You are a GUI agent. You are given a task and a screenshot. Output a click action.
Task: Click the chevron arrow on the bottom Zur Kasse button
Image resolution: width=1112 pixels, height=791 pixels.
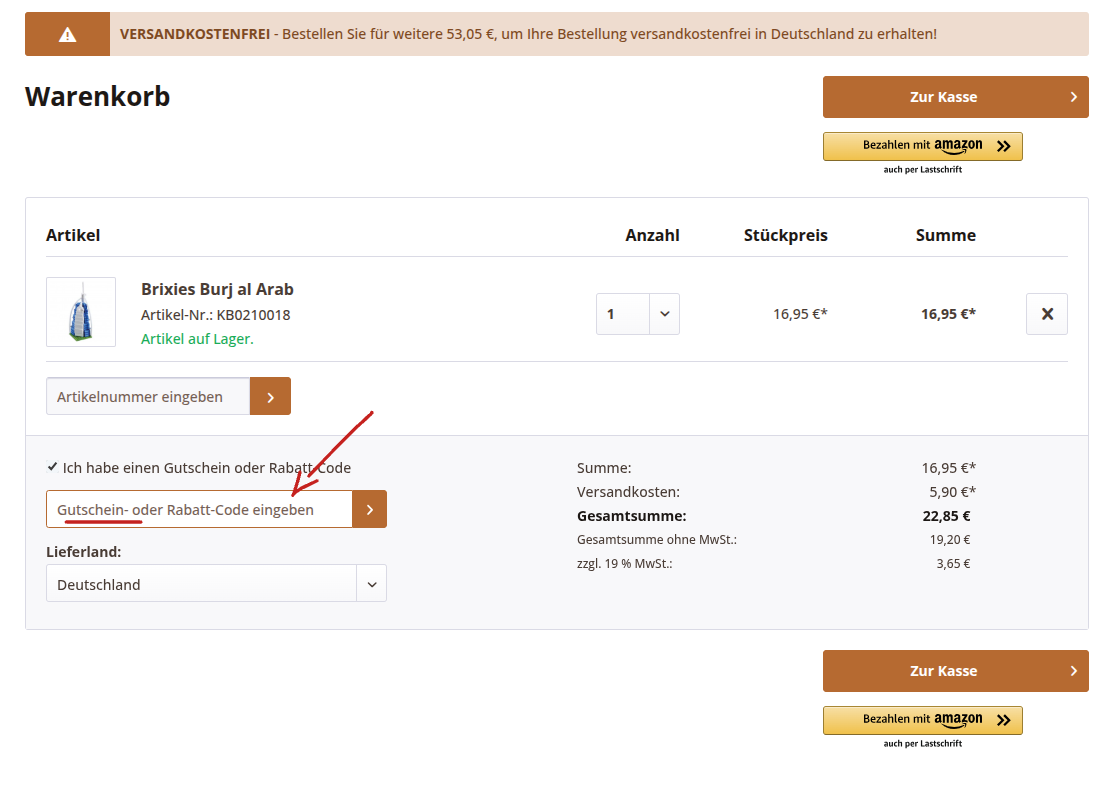coord(1073,671)
